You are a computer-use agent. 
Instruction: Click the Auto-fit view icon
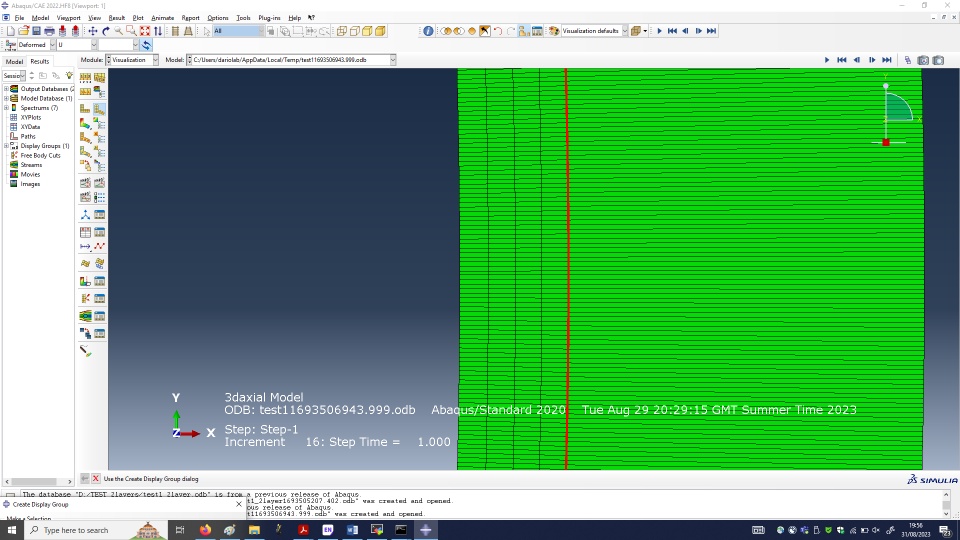[x=145, y=31]
